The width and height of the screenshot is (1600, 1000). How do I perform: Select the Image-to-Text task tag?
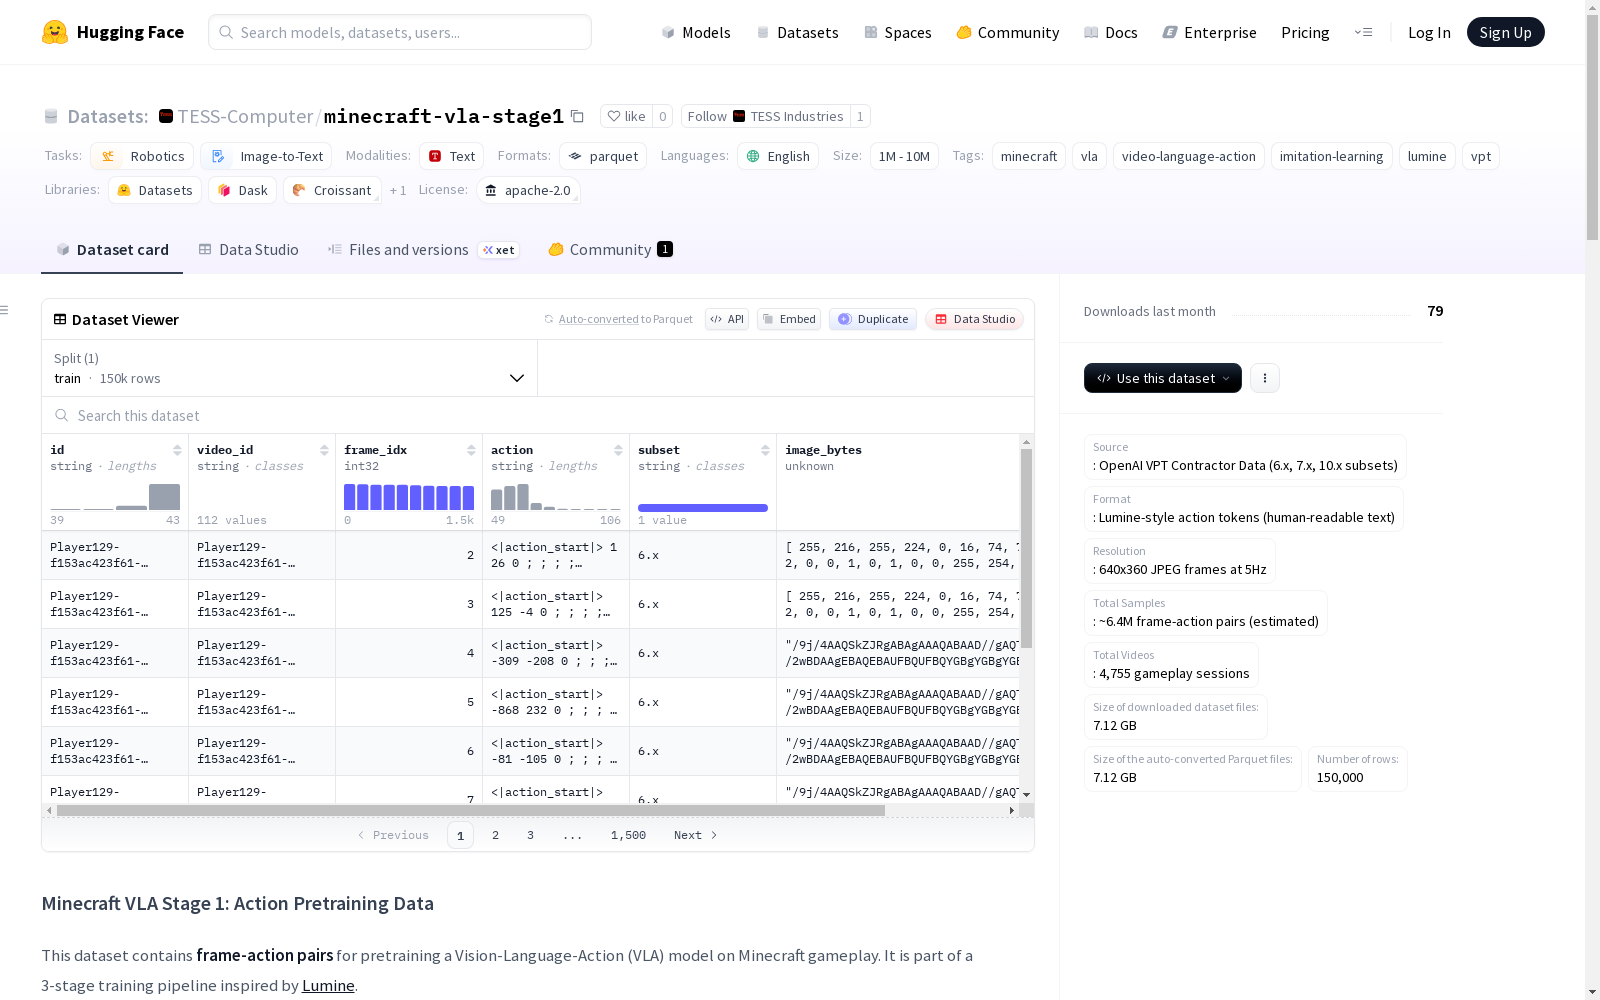(266, 156)
